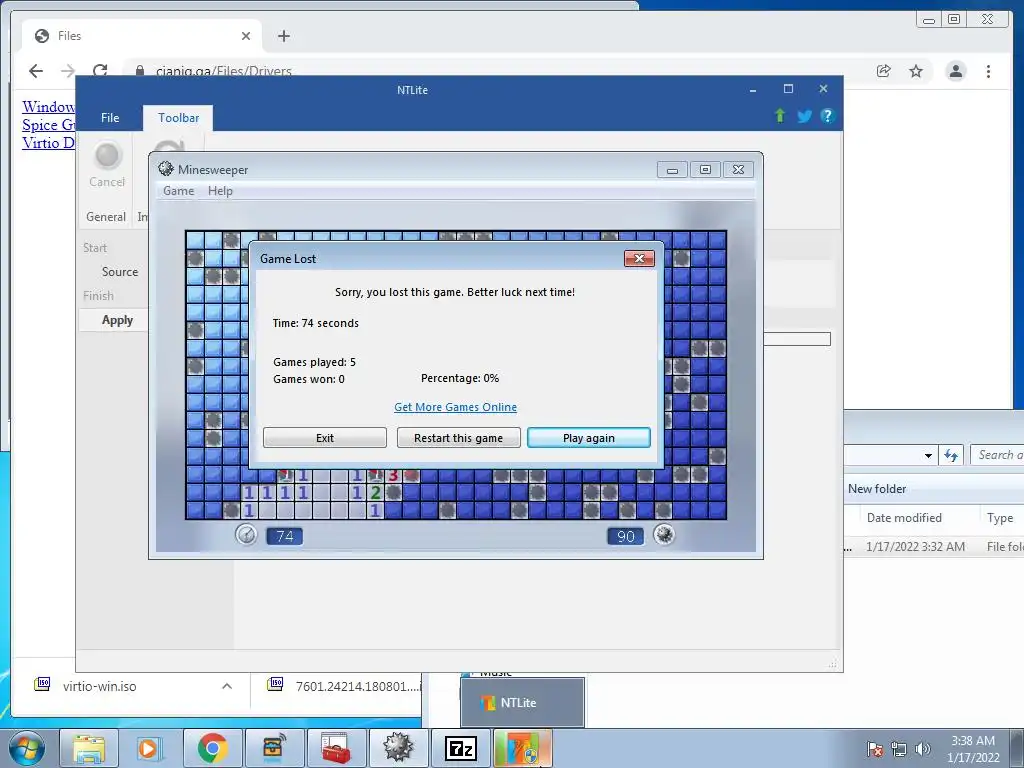Open a new Chrome tab
This screenshot has height=768, width=1024.
point(283,36)
